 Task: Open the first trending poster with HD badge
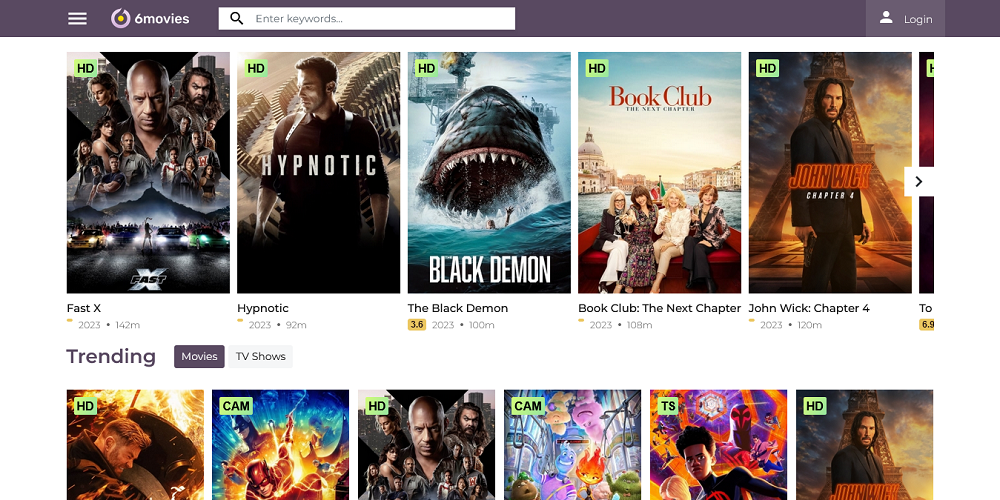[x=135, y=445]
